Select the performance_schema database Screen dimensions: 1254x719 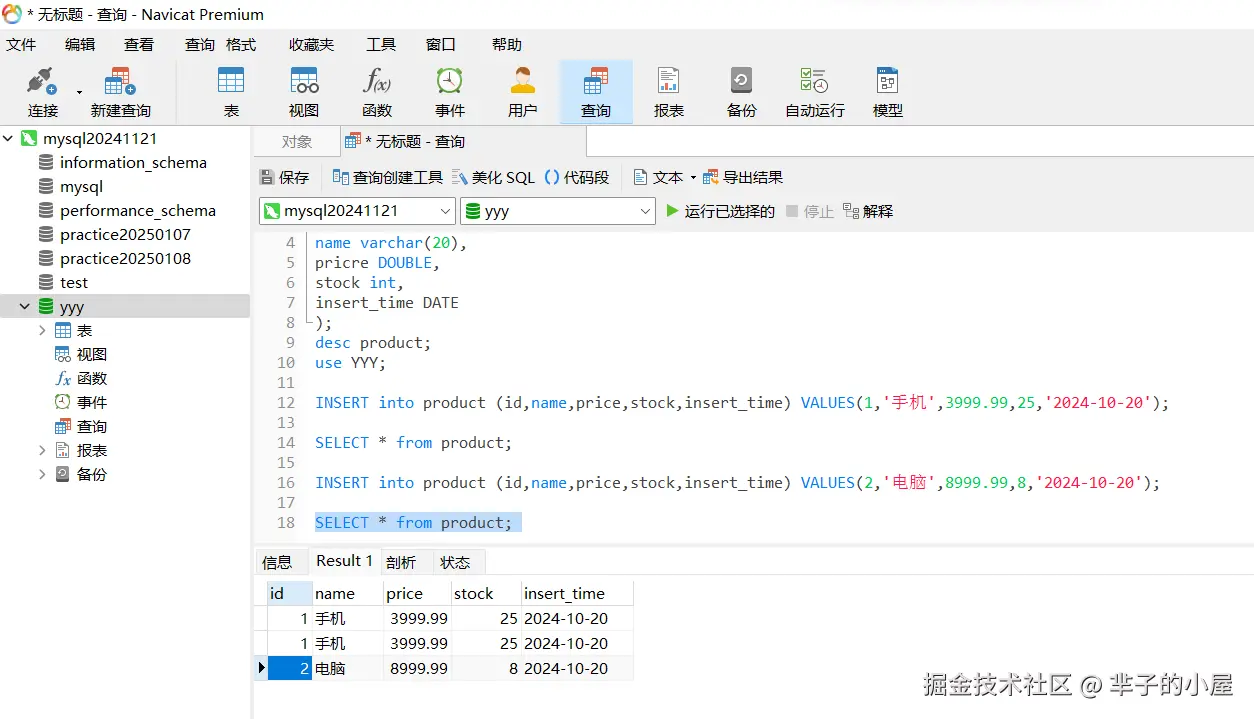tap(137, 210)
